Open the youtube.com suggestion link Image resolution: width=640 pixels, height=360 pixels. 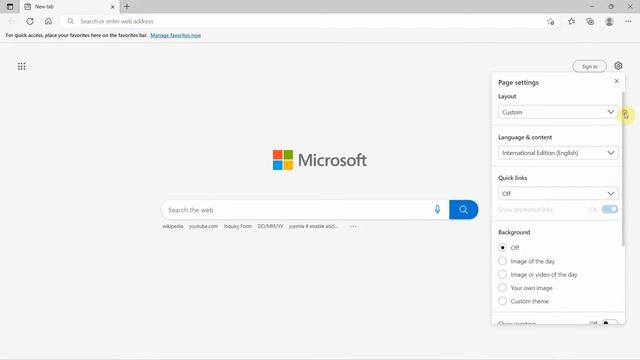[203, 226]
